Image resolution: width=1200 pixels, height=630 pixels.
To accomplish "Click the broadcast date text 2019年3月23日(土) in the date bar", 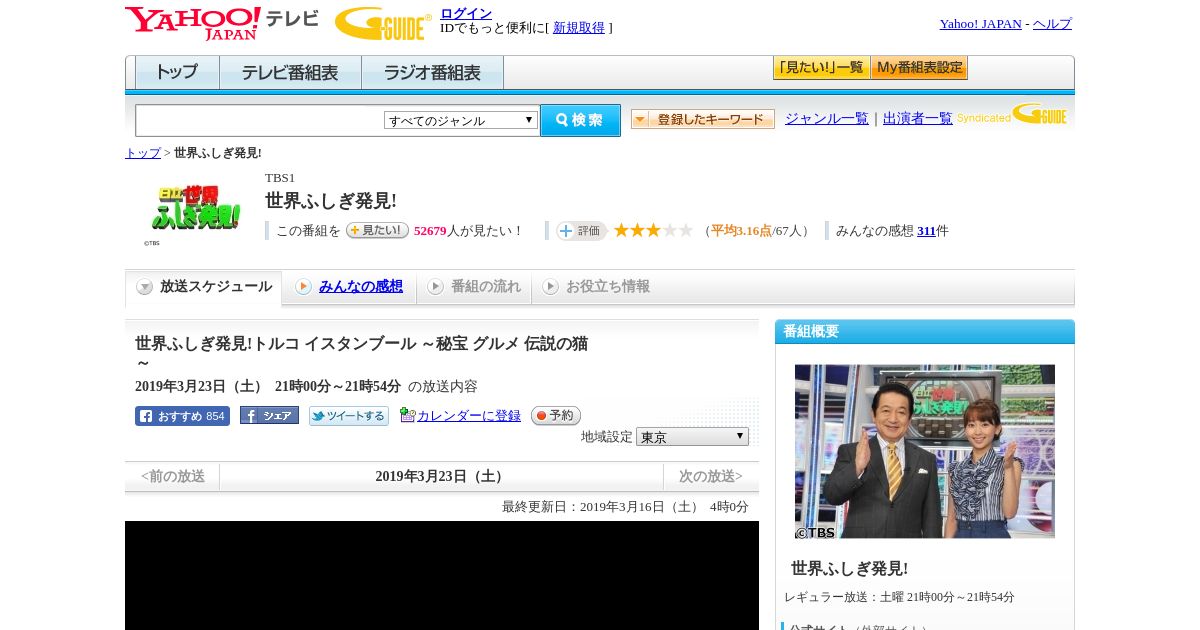I will [x=442, y=477].
